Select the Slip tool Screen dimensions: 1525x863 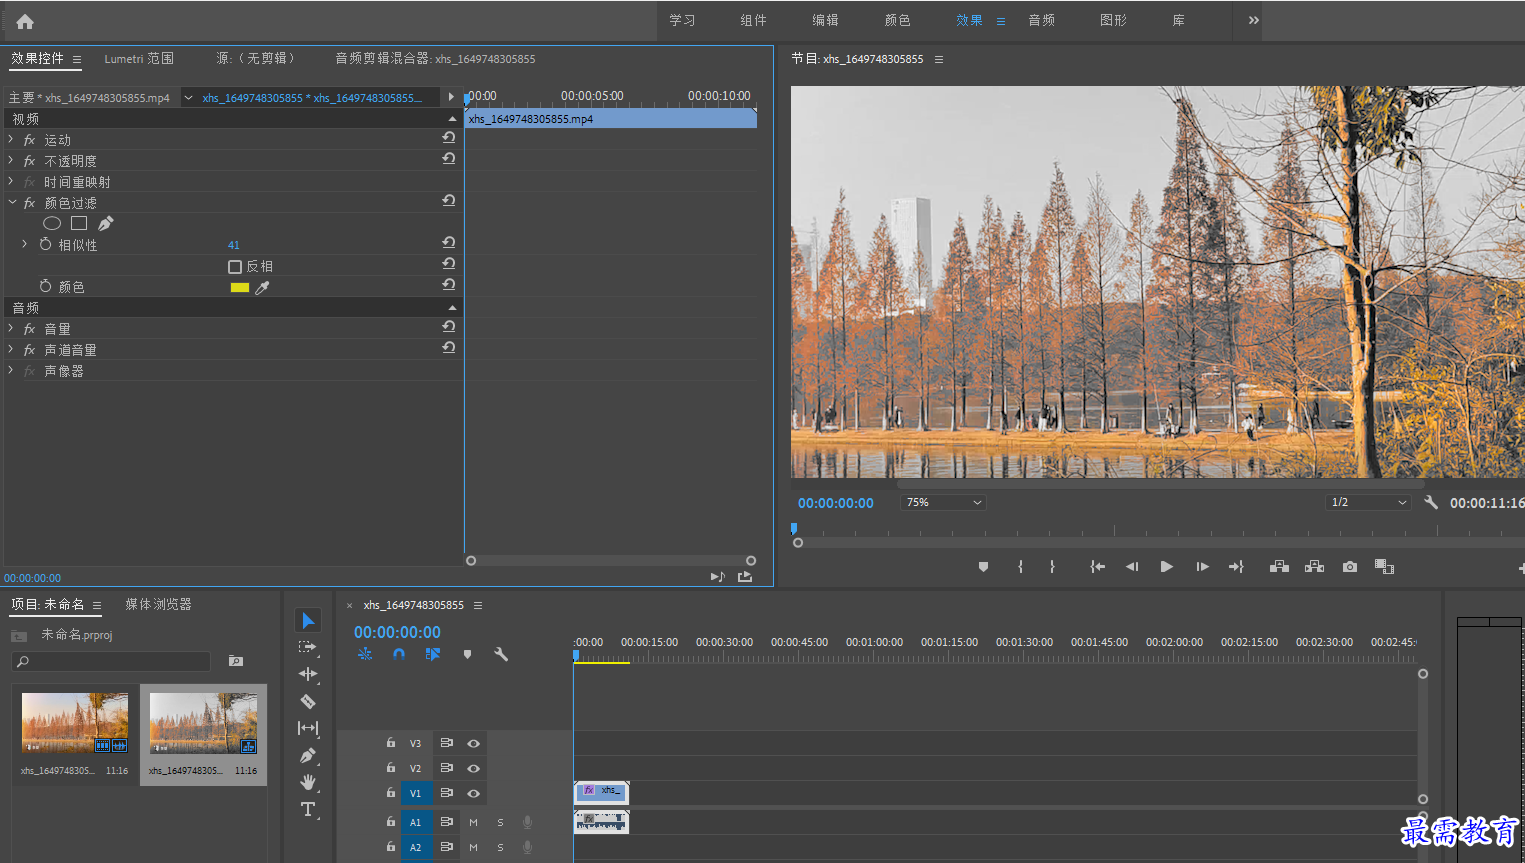tap(308, 728)
